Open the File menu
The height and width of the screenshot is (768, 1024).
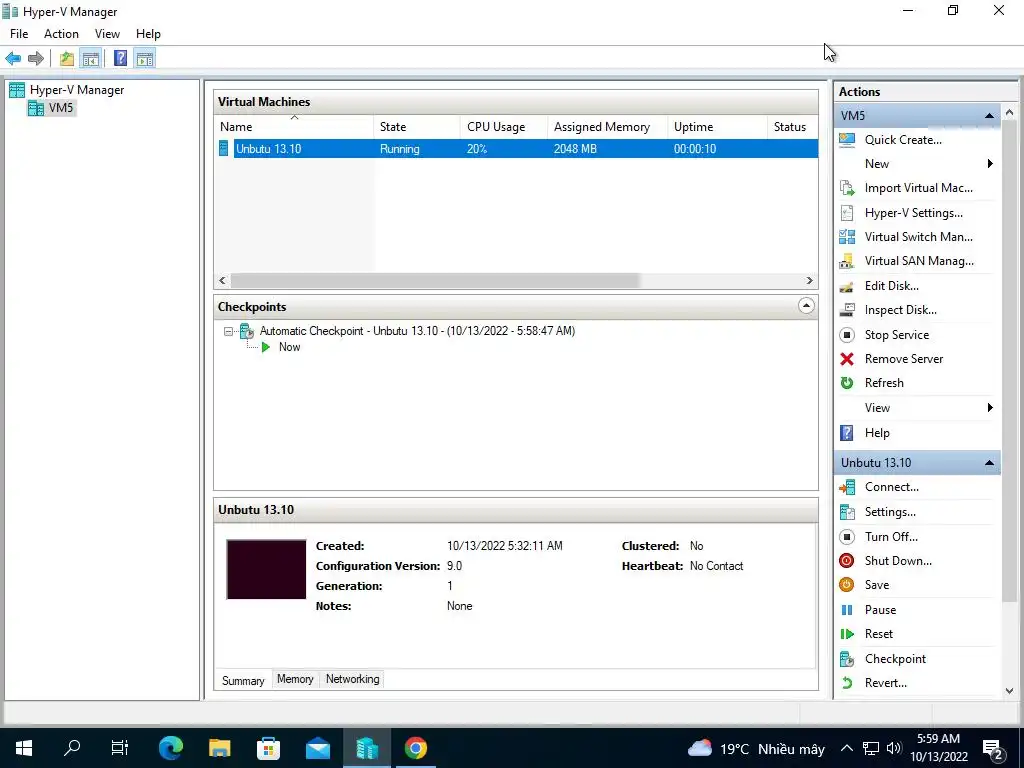coord(19,34)
